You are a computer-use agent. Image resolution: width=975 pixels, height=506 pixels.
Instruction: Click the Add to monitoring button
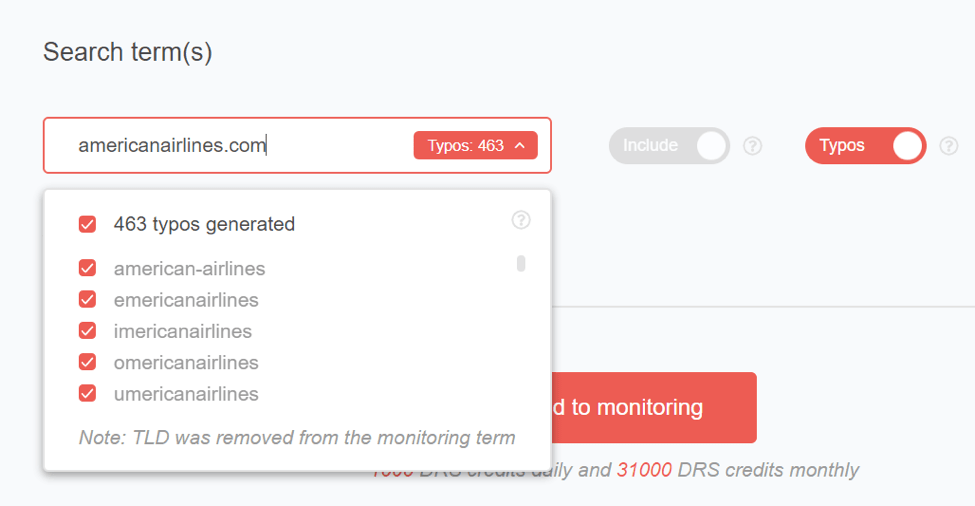click(654, 408)
